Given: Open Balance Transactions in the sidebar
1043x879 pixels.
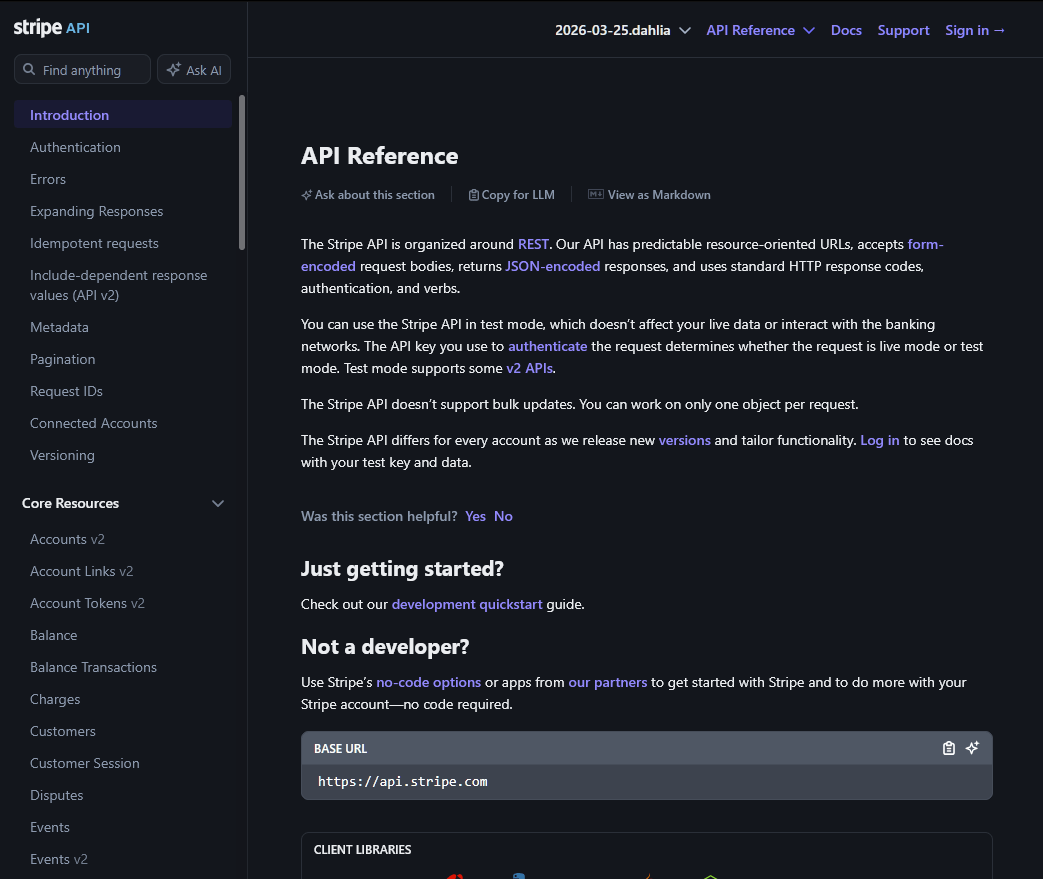Looking at the screenshot, I should (94, 667).
